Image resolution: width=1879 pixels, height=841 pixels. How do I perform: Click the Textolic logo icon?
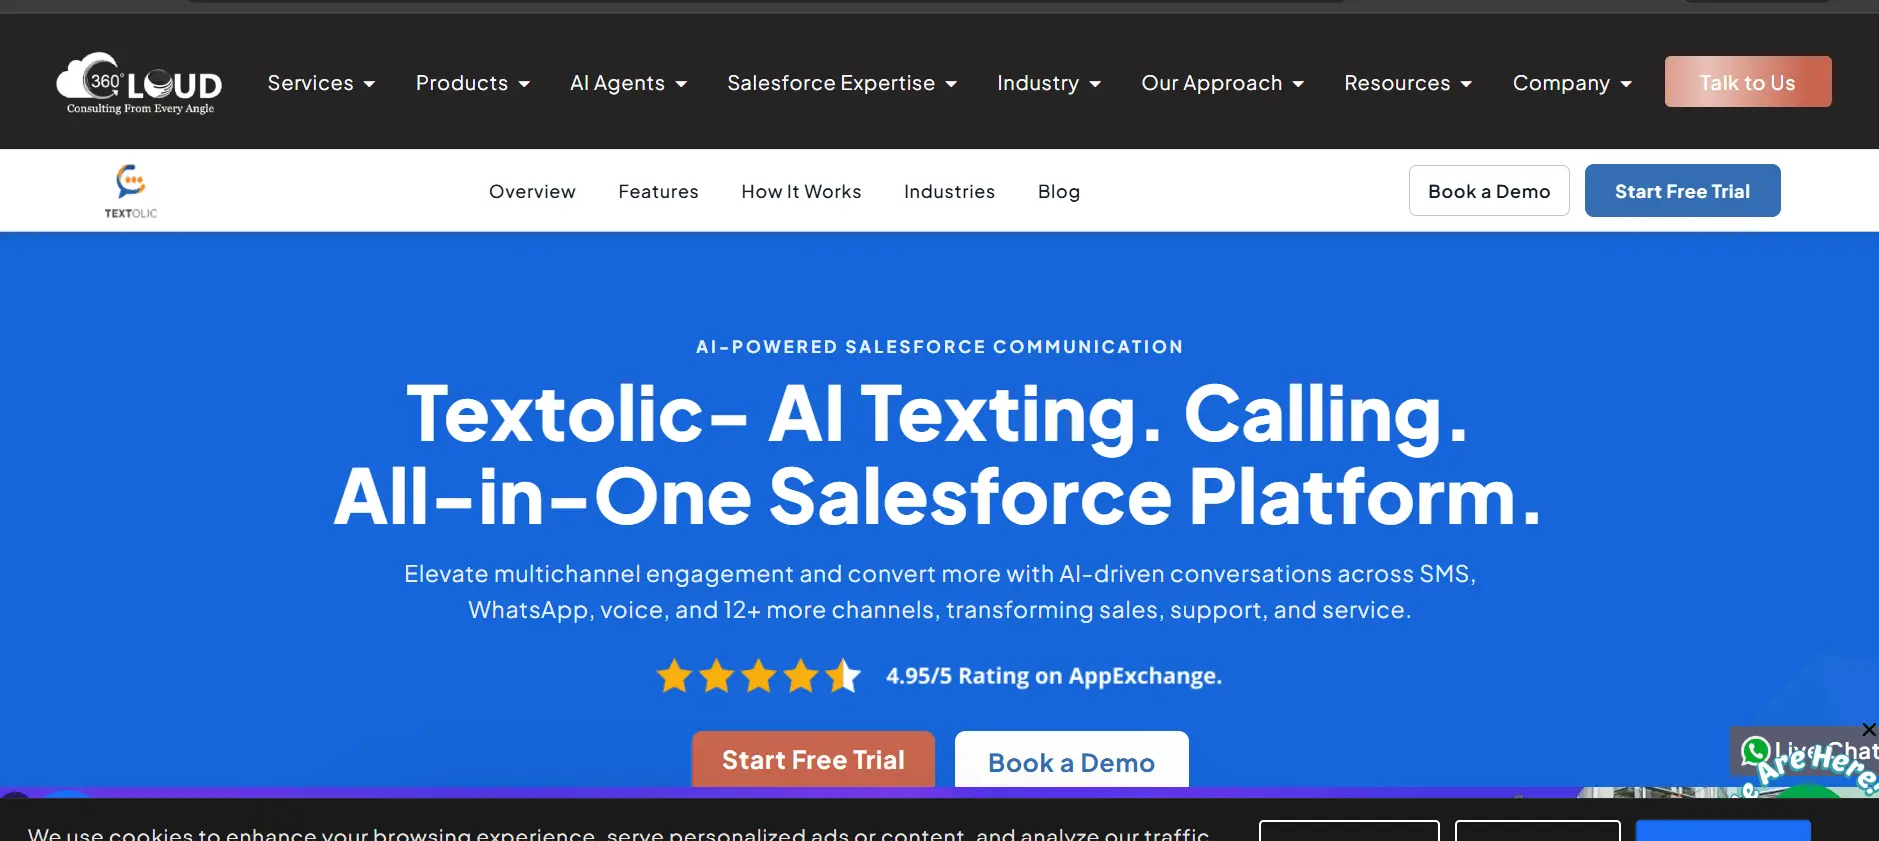point(131,191)
